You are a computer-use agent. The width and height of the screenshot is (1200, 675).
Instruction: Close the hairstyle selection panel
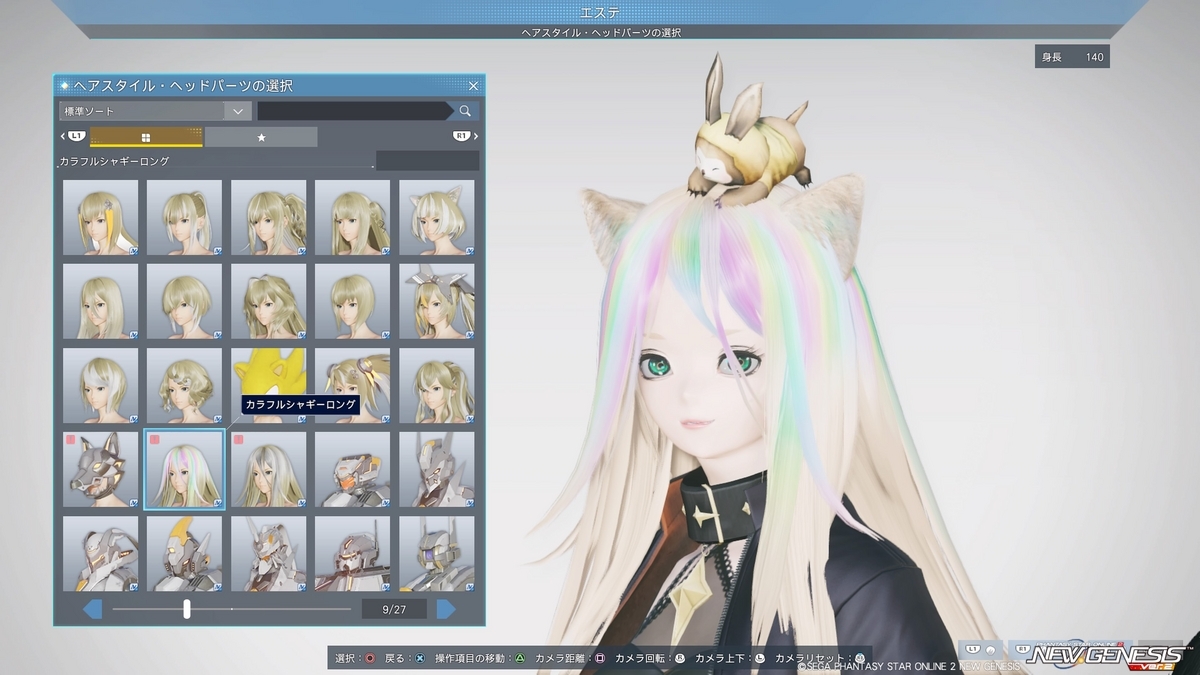[473, 86]
